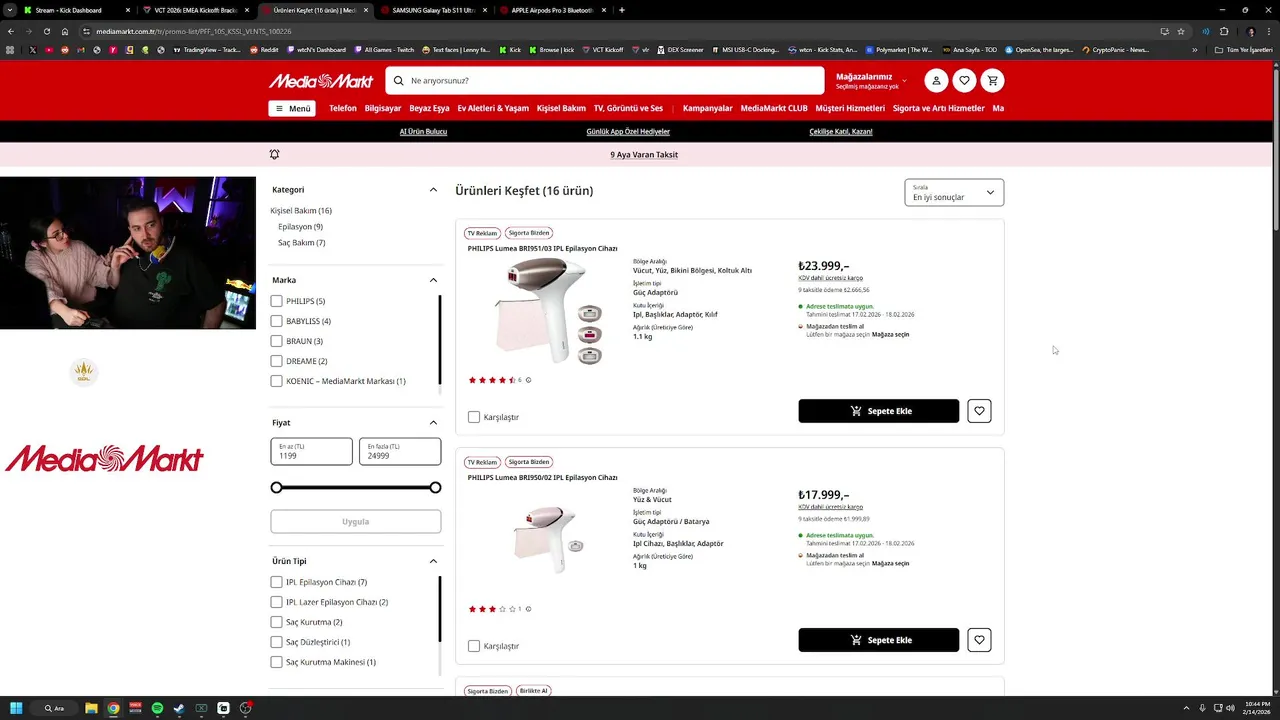Image resolution: width=1280 pixels, height=720 pixels.
Task: Click the MediaMarkt logo in header
Action: tap(321, 81)
